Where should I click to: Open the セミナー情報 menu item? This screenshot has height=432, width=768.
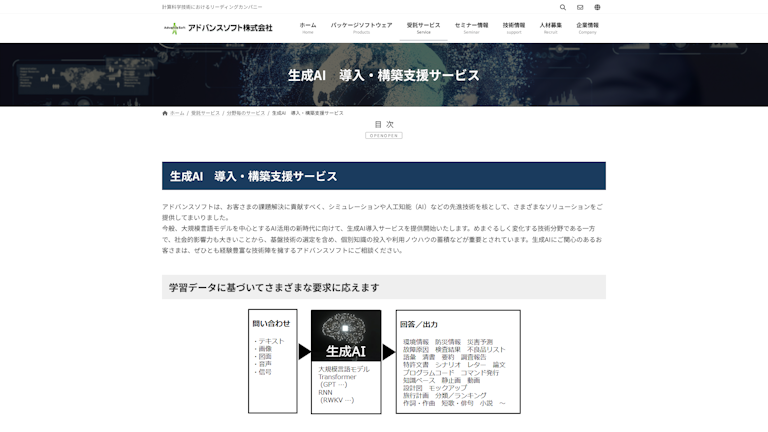(471, 28)
